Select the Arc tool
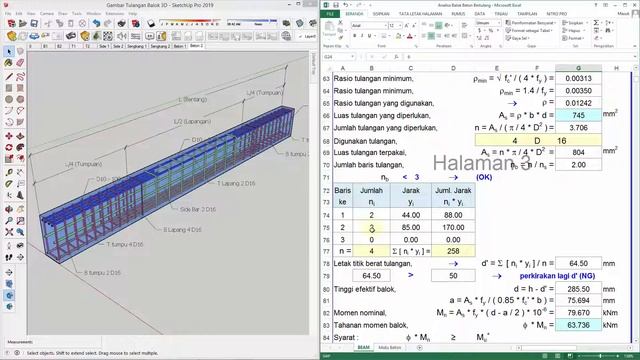This screenshot has height=360, width=640. pos(9,111)
